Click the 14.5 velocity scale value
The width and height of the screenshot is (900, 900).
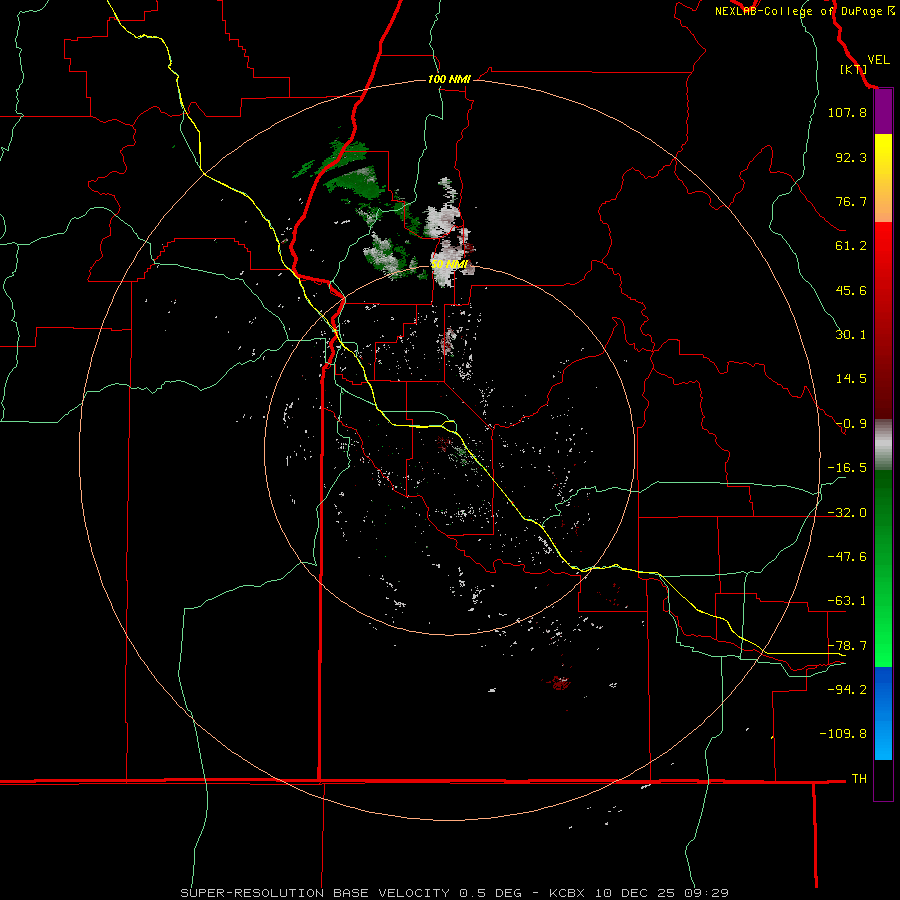point(851,379)
